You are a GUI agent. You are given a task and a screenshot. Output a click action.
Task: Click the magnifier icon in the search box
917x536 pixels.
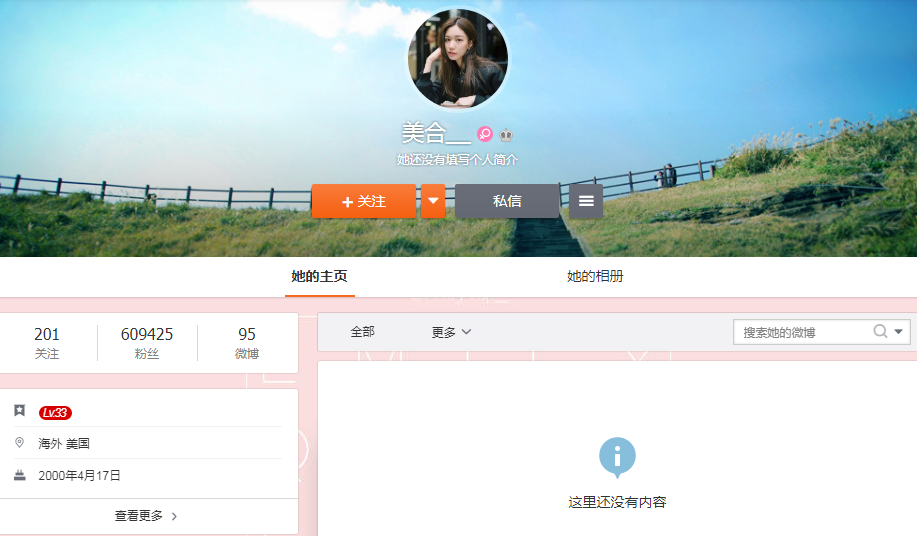pos(880,332)
